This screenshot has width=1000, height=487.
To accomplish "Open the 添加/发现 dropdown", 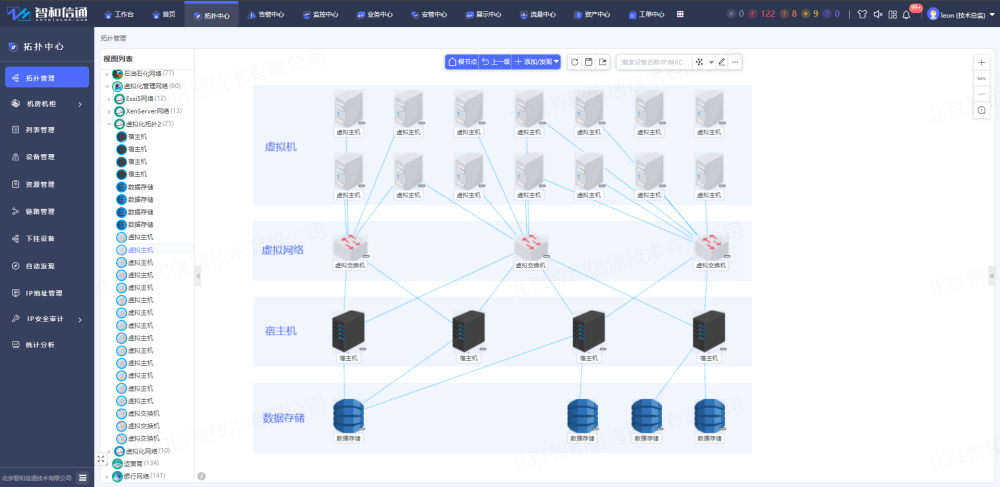I will (536, 62).
